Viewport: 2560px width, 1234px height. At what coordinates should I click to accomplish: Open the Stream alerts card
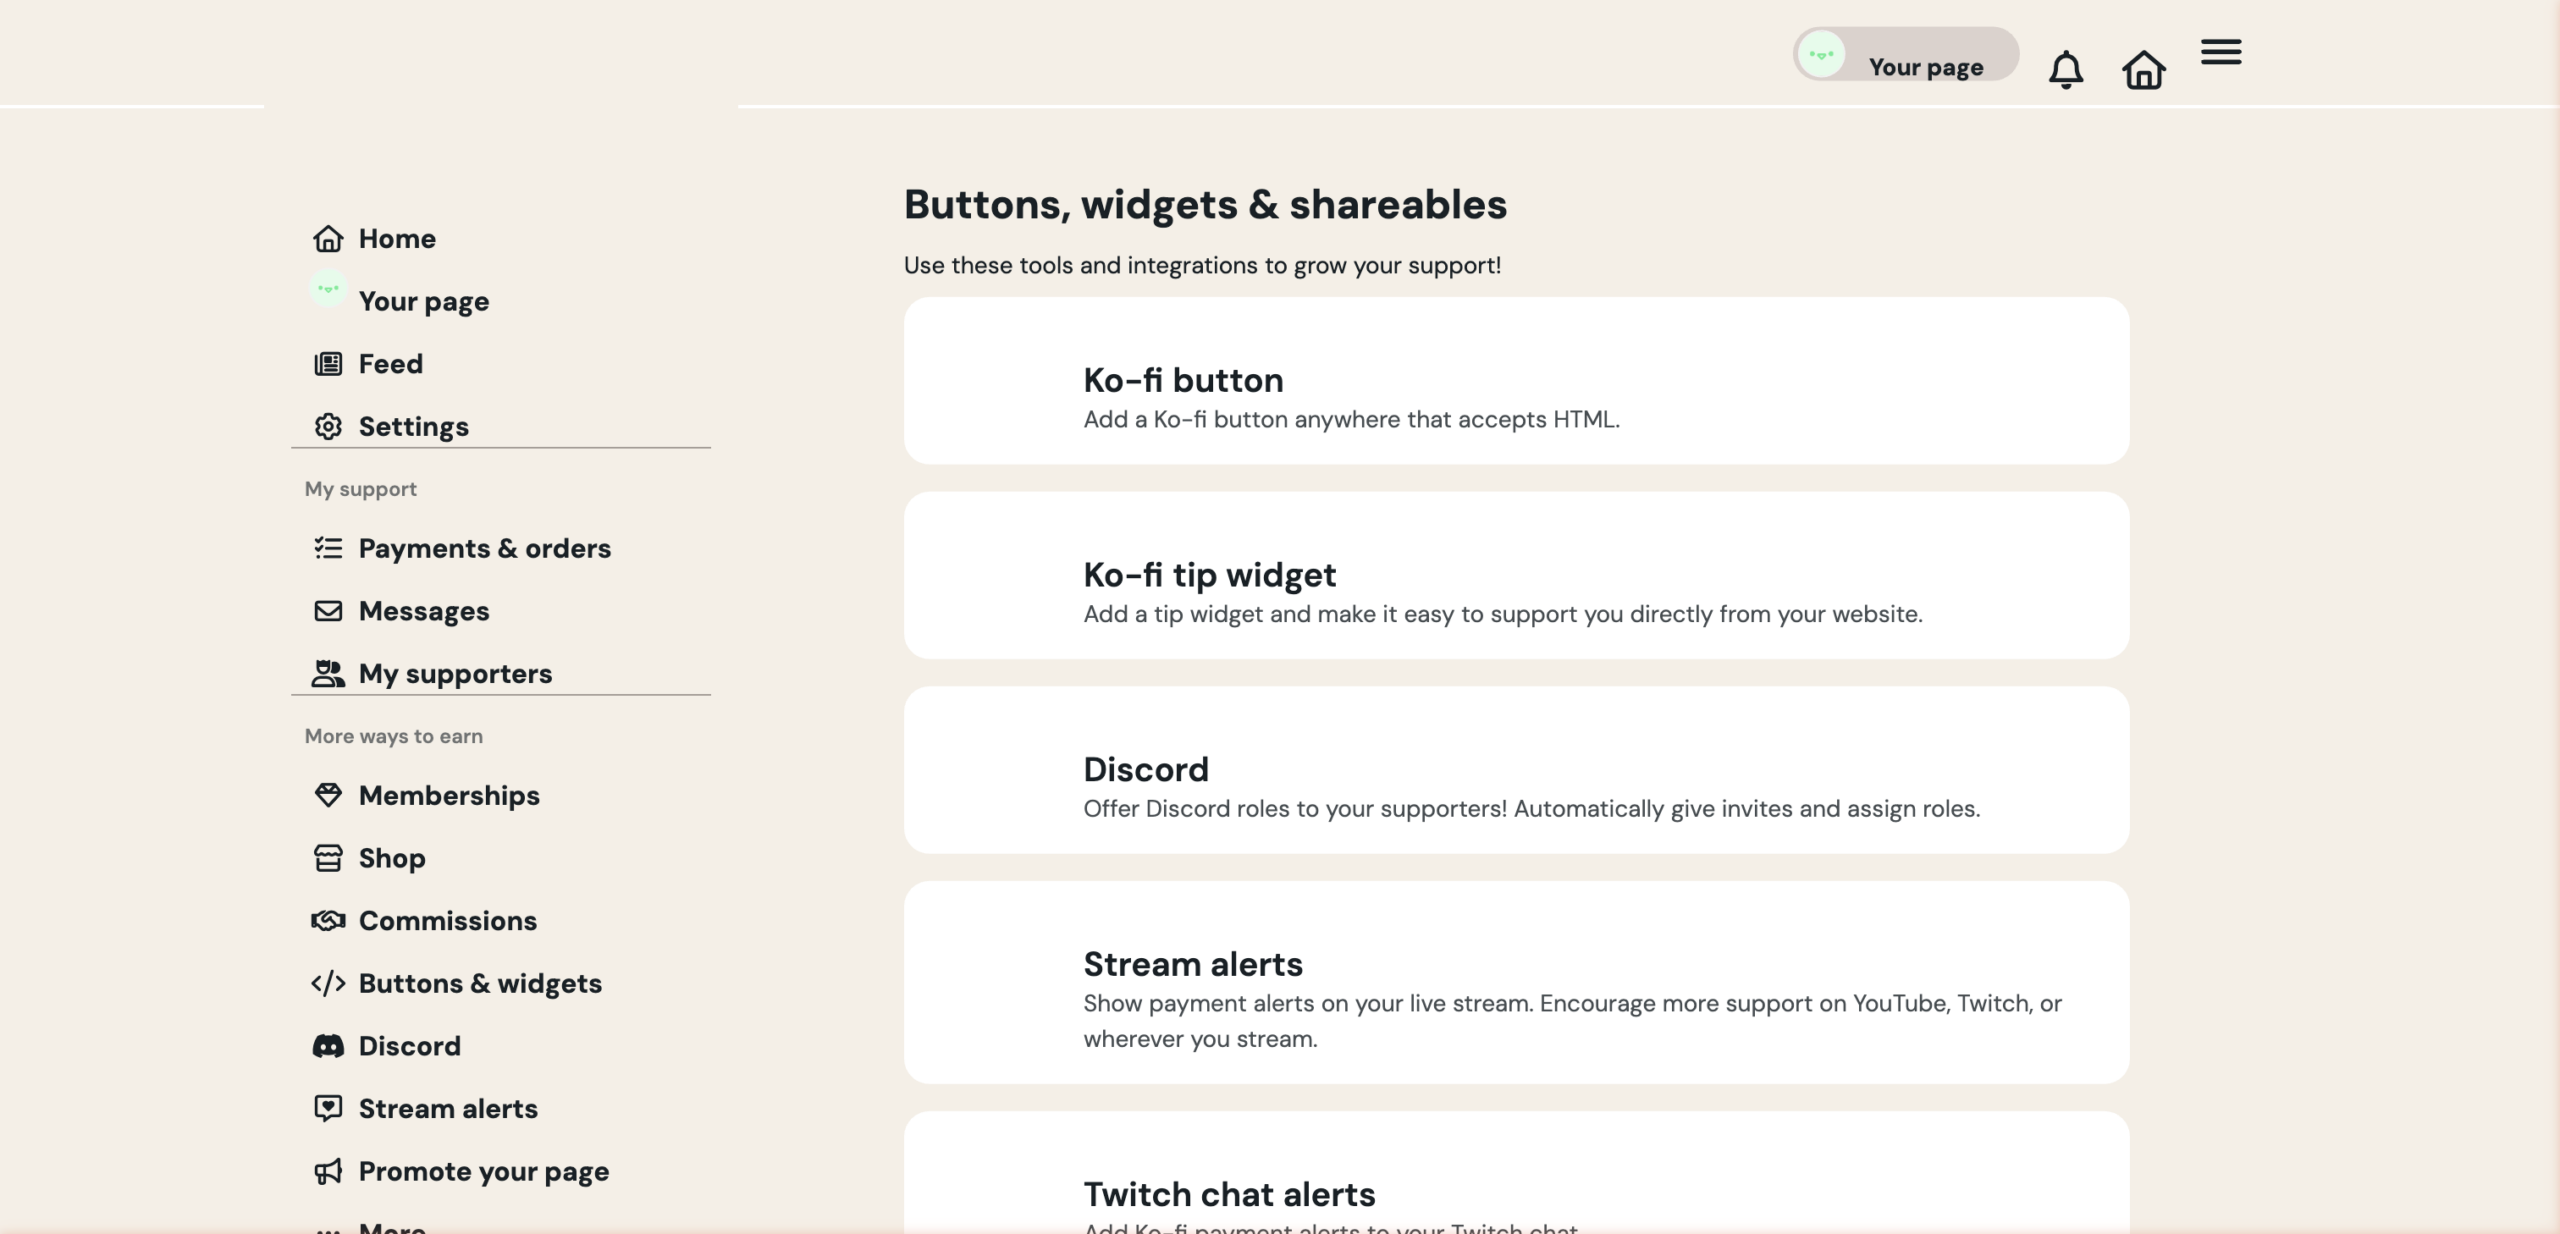[1516, 982]
